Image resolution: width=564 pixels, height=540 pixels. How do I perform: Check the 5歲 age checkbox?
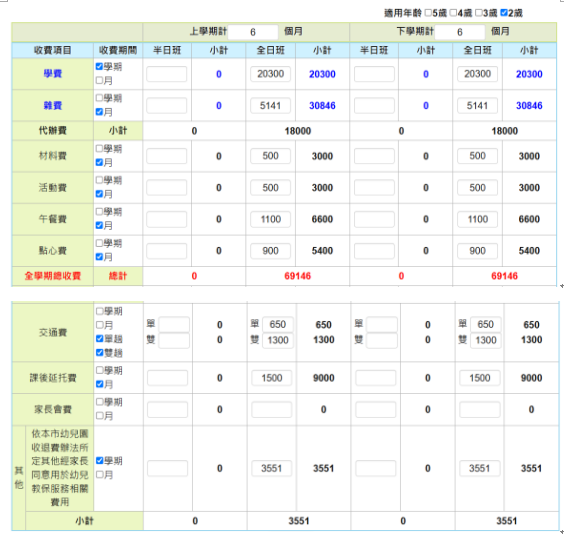428,13
